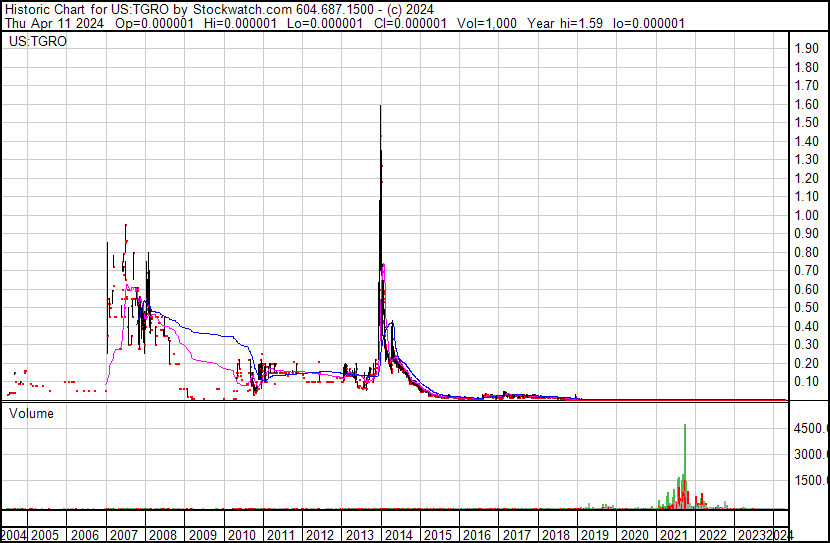830x543 pixels.
Task: Click the 2021 year label on the time axis
Action: 673,535
